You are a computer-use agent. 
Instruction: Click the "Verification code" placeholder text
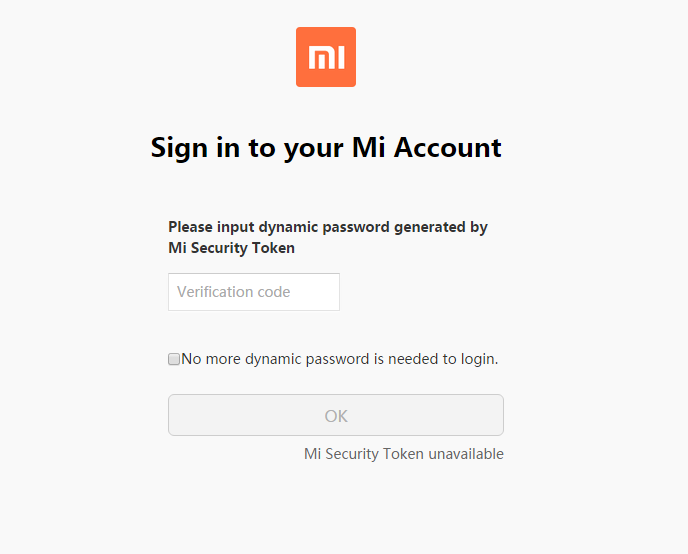(x=234, y=292)
